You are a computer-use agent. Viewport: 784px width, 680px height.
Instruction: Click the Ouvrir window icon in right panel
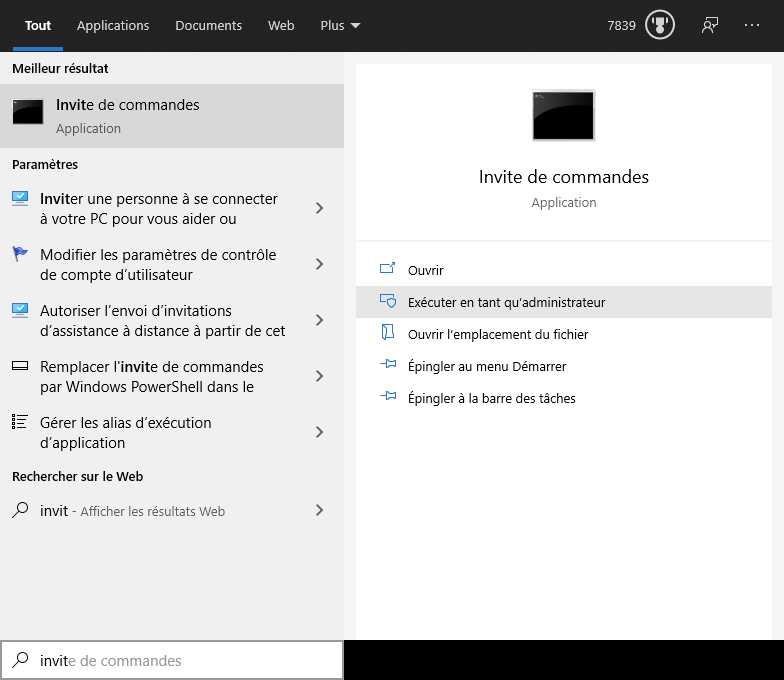point(388,270)
